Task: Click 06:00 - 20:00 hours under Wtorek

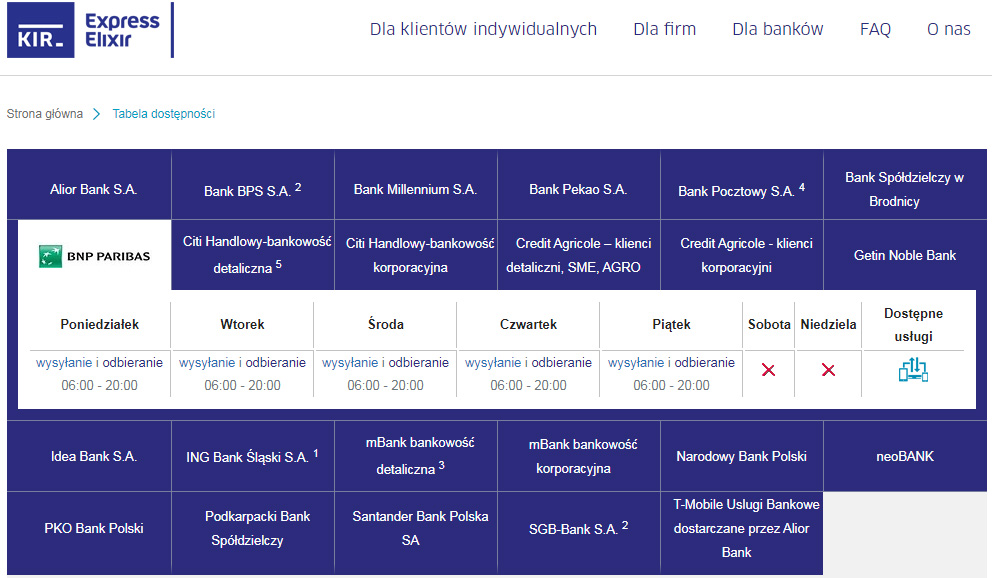Action: click(242, 385)
